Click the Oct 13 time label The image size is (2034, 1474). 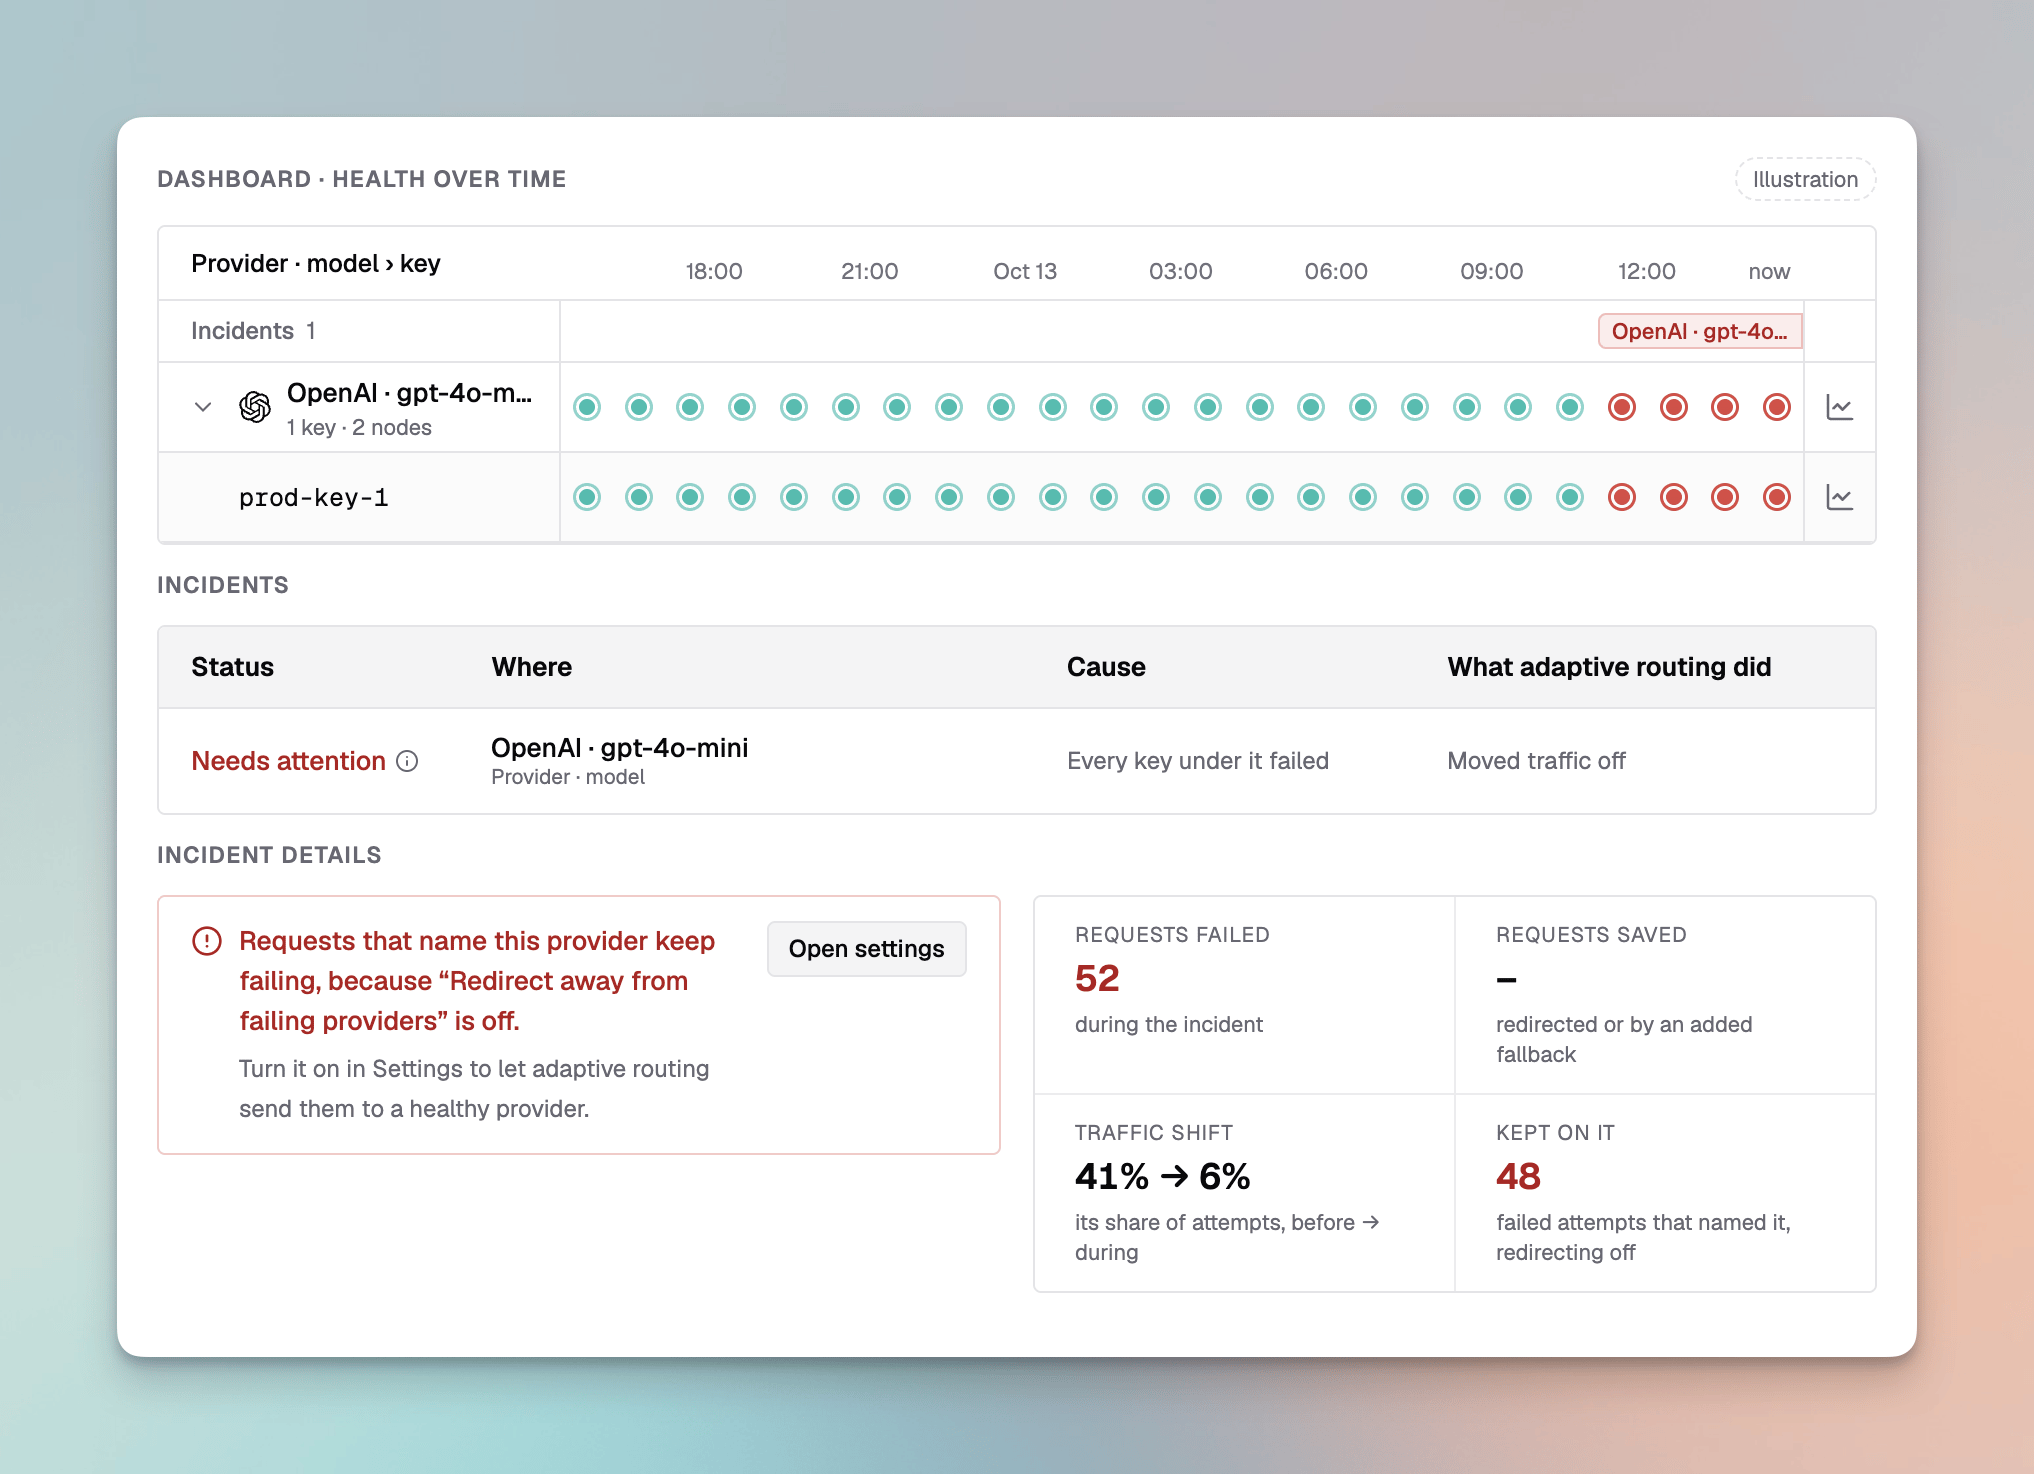(x=1025, y=271)
